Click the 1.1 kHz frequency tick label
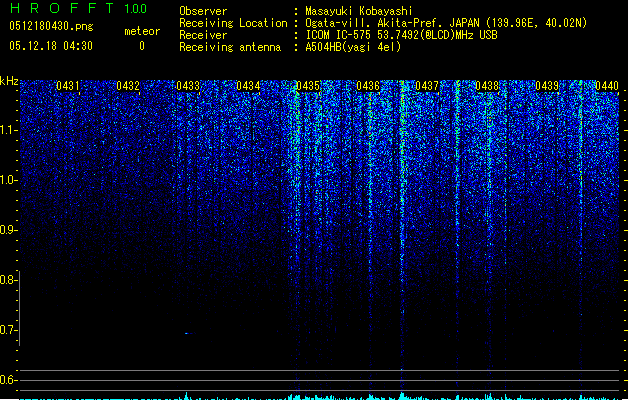This screenshot has width=629, height=400. click(8, 130)
